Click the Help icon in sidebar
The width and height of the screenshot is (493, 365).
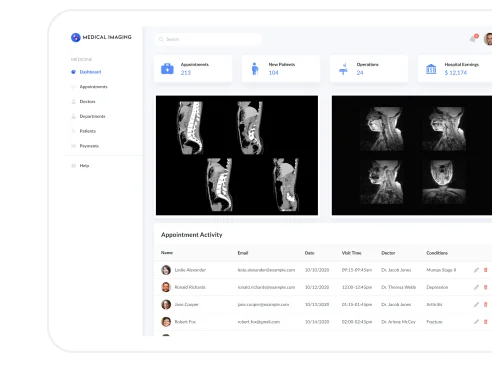[74, 166]
